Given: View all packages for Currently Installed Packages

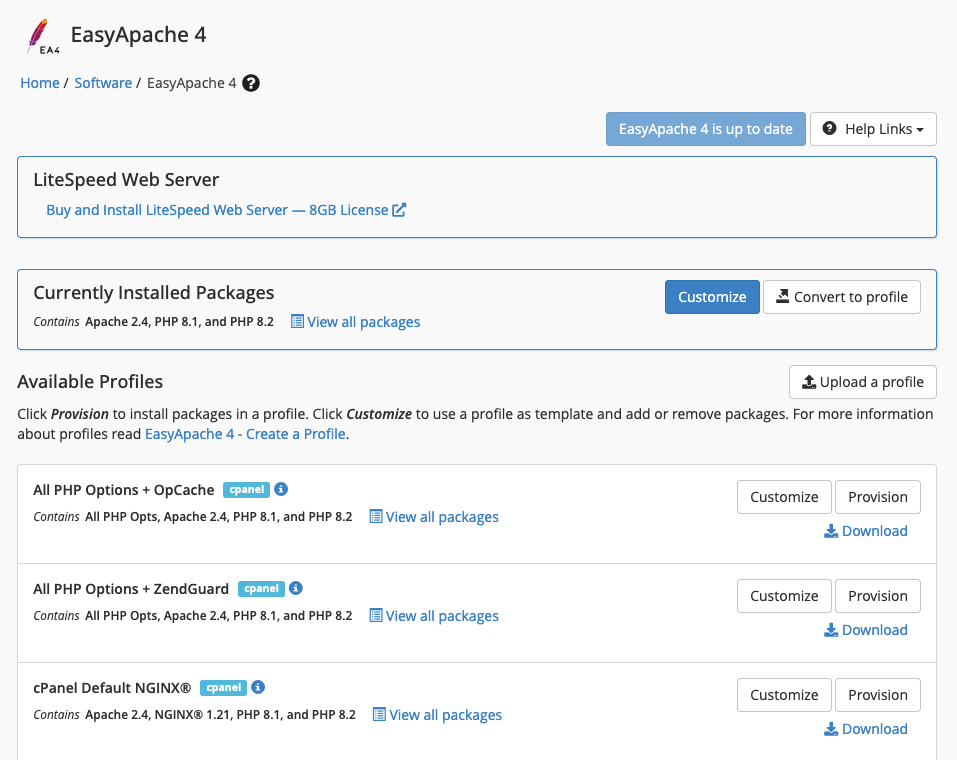Looking at the screenshot, I should pyautogui.click(x=356, y=322).
